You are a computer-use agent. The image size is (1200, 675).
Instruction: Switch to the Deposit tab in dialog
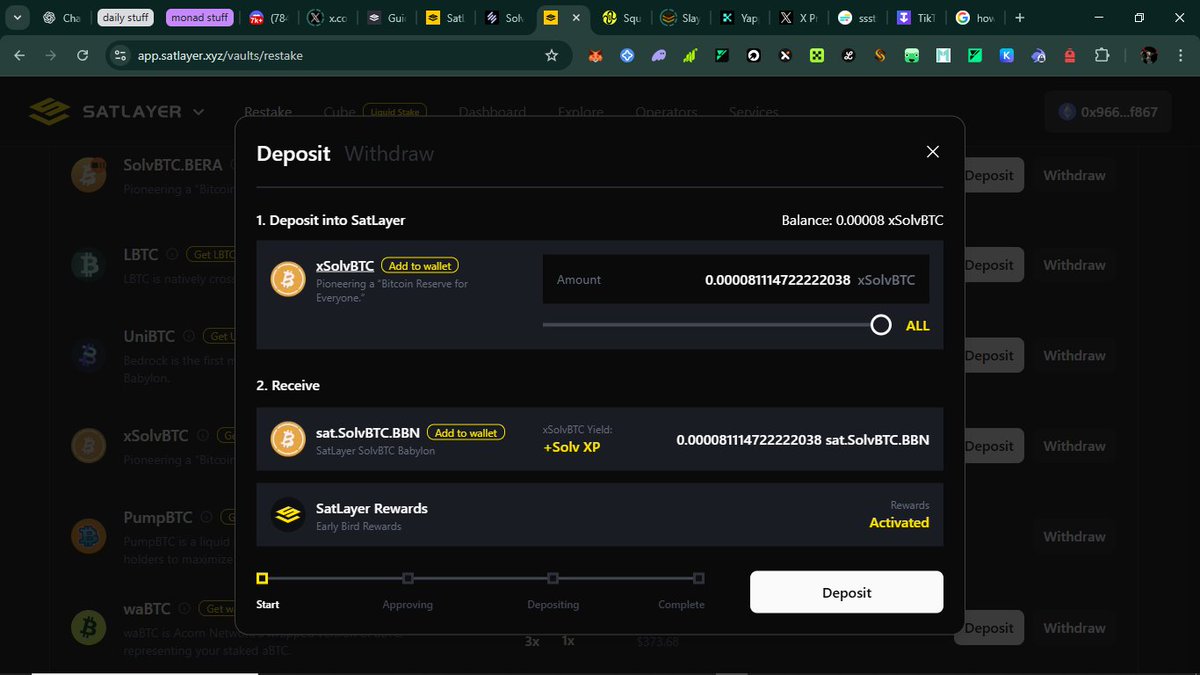click(293, 154)
